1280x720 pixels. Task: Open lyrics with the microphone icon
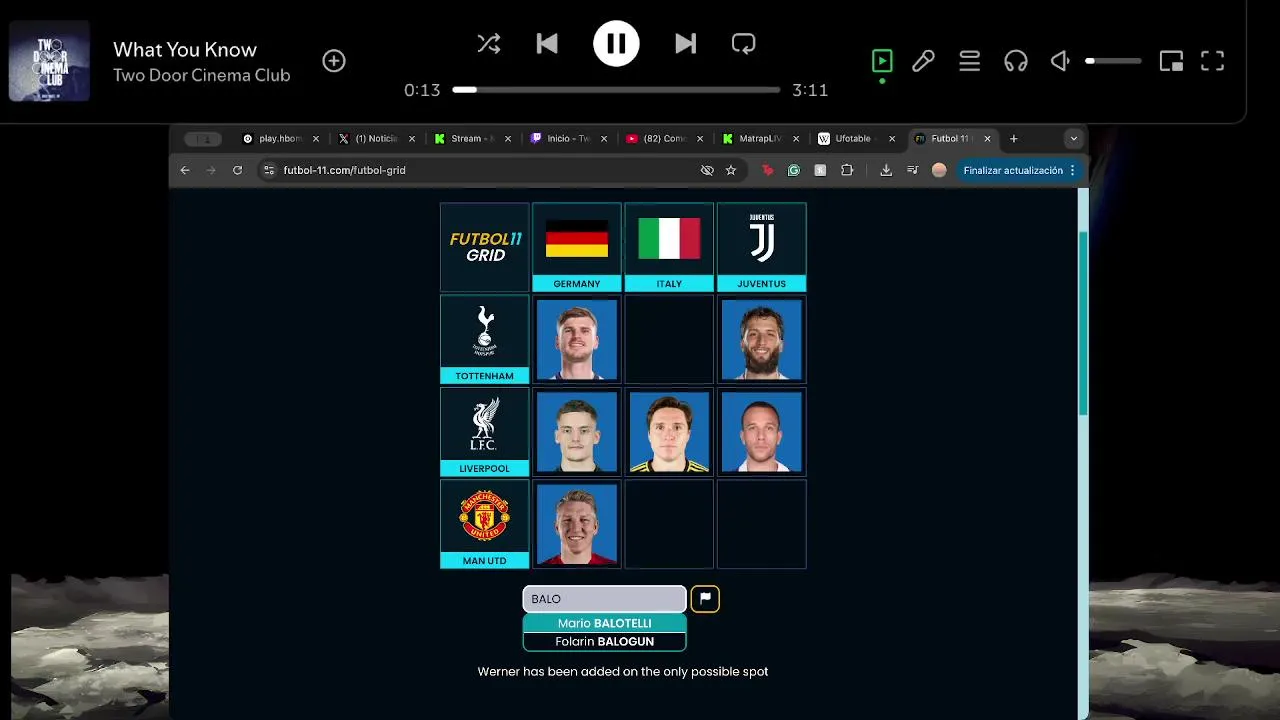923,61
